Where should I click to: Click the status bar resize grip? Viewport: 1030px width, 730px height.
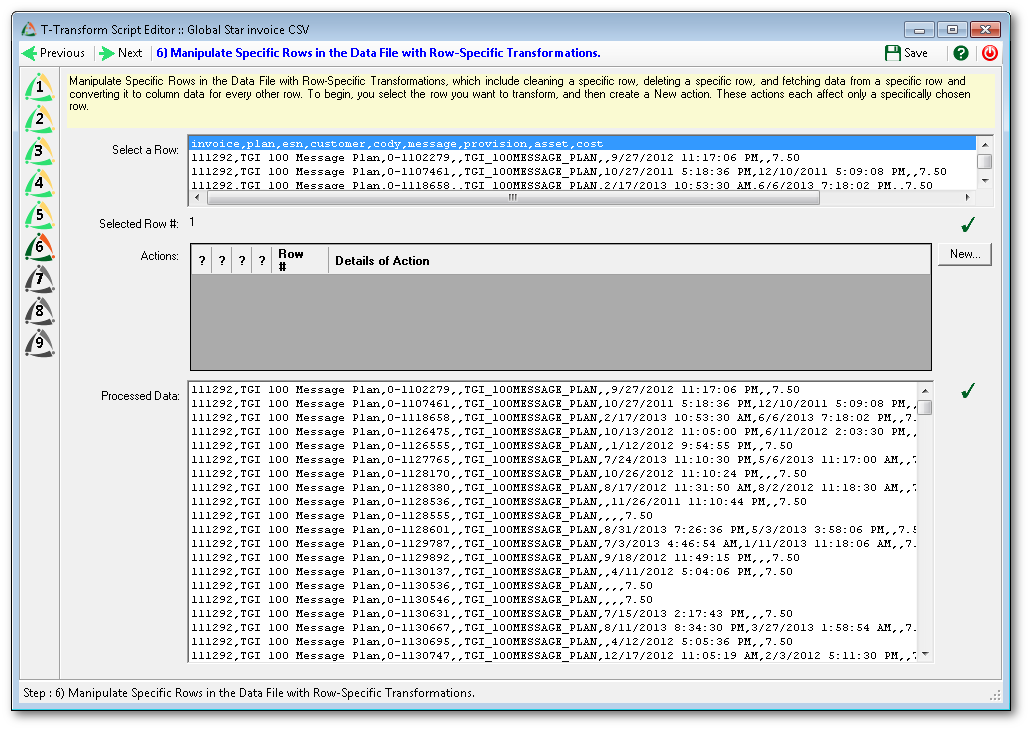coord(995,695)
